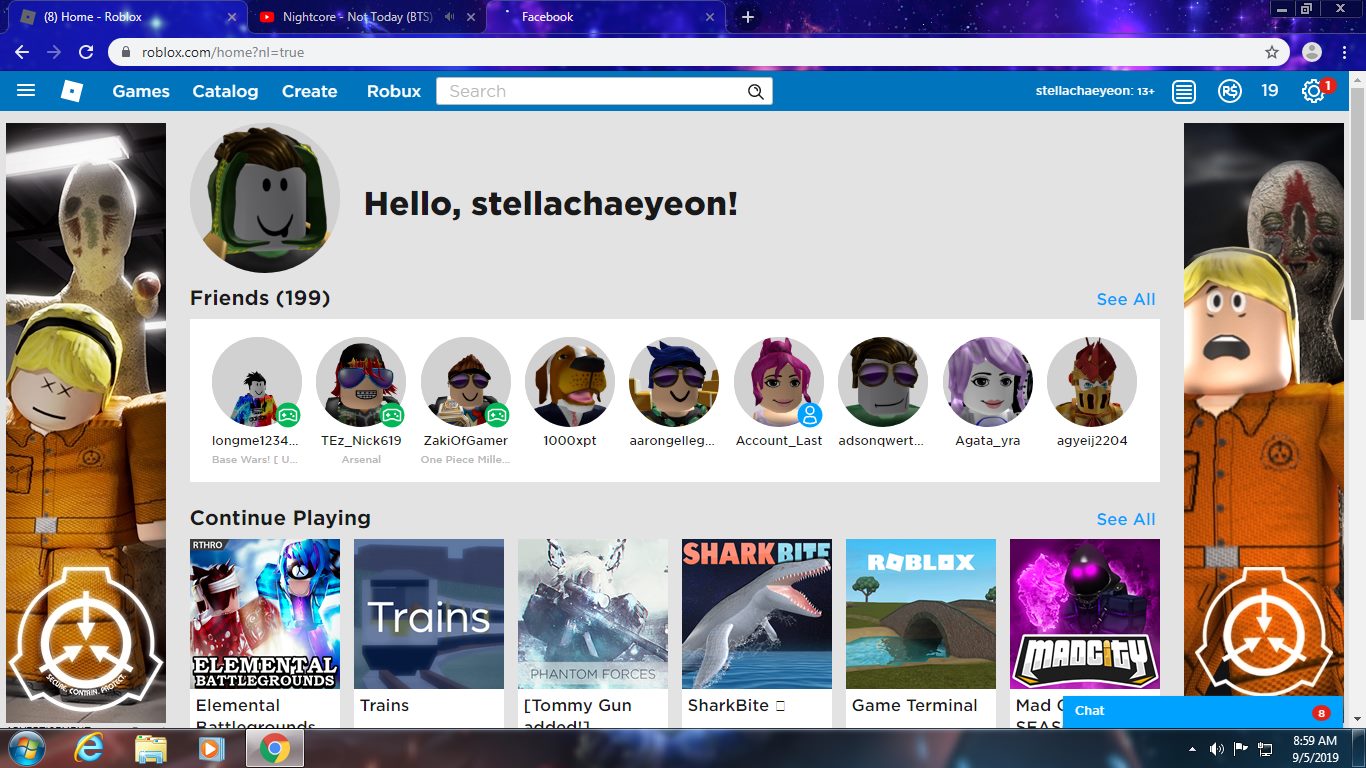Open friend aarongelleg's avatar
The width and height of the screenshot is (1366, 768).
pos(674,382)
